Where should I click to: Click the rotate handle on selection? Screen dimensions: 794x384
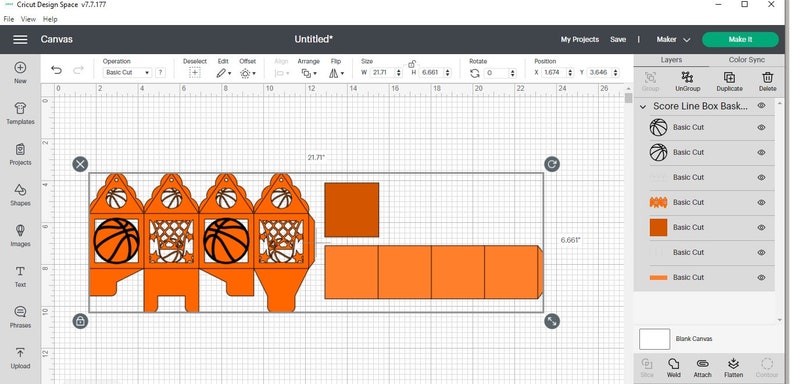tap(552, 164)
